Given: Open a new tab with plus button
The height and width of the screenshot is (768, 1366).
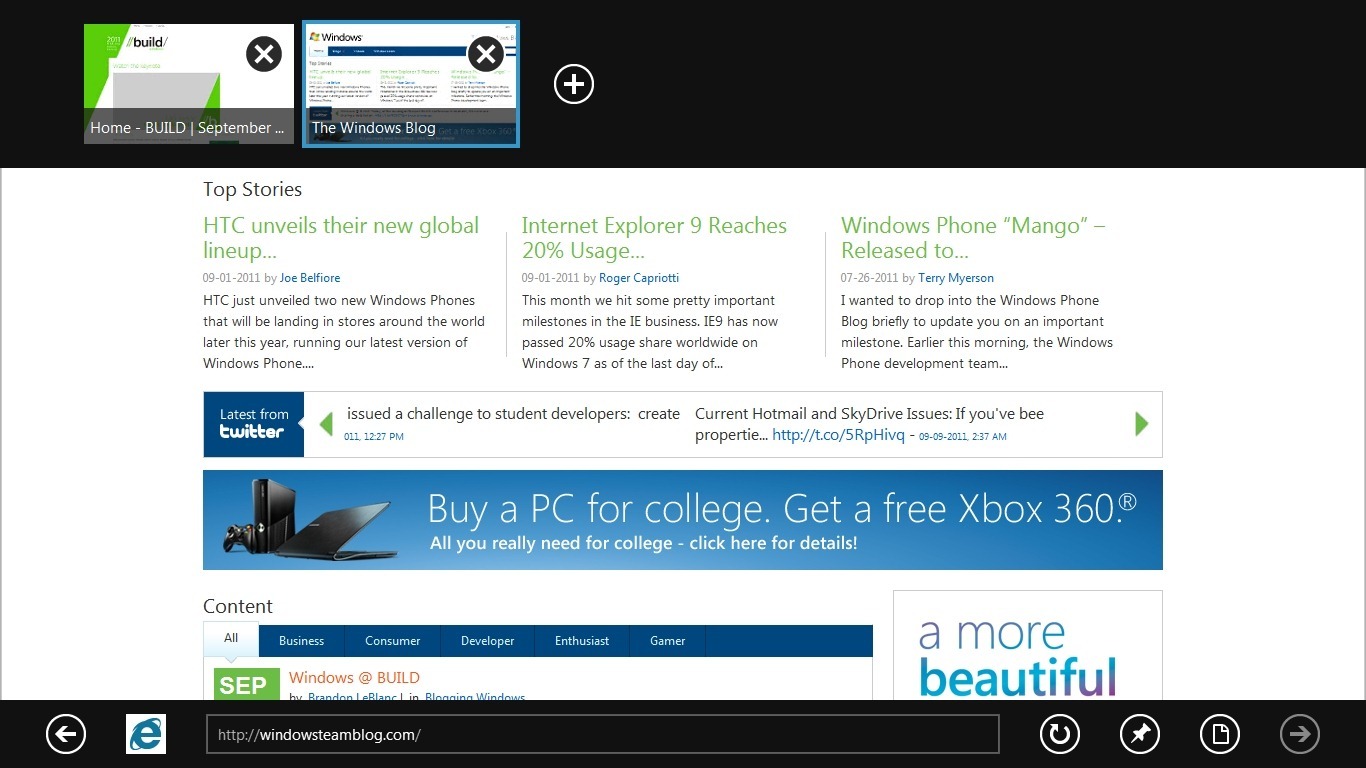Looking at the screenshot, I should point(574,84).
